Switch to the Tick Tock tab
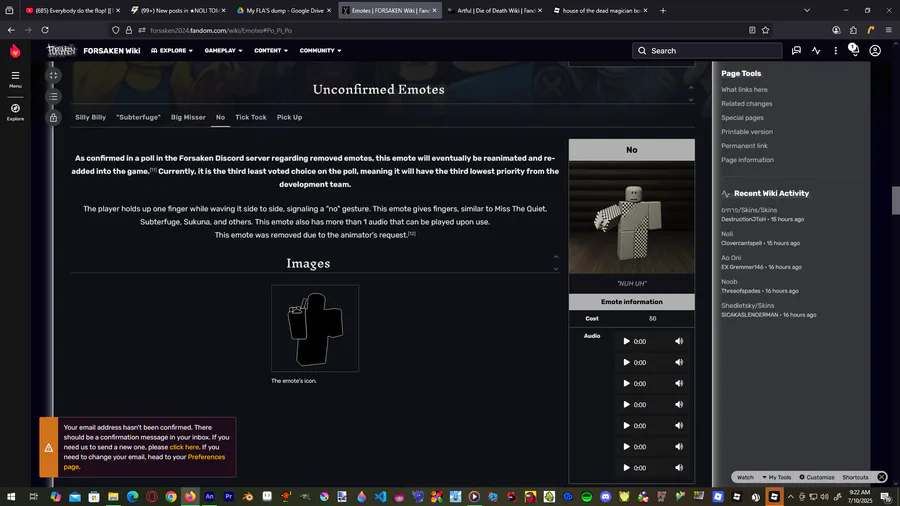 pos(251,117)
